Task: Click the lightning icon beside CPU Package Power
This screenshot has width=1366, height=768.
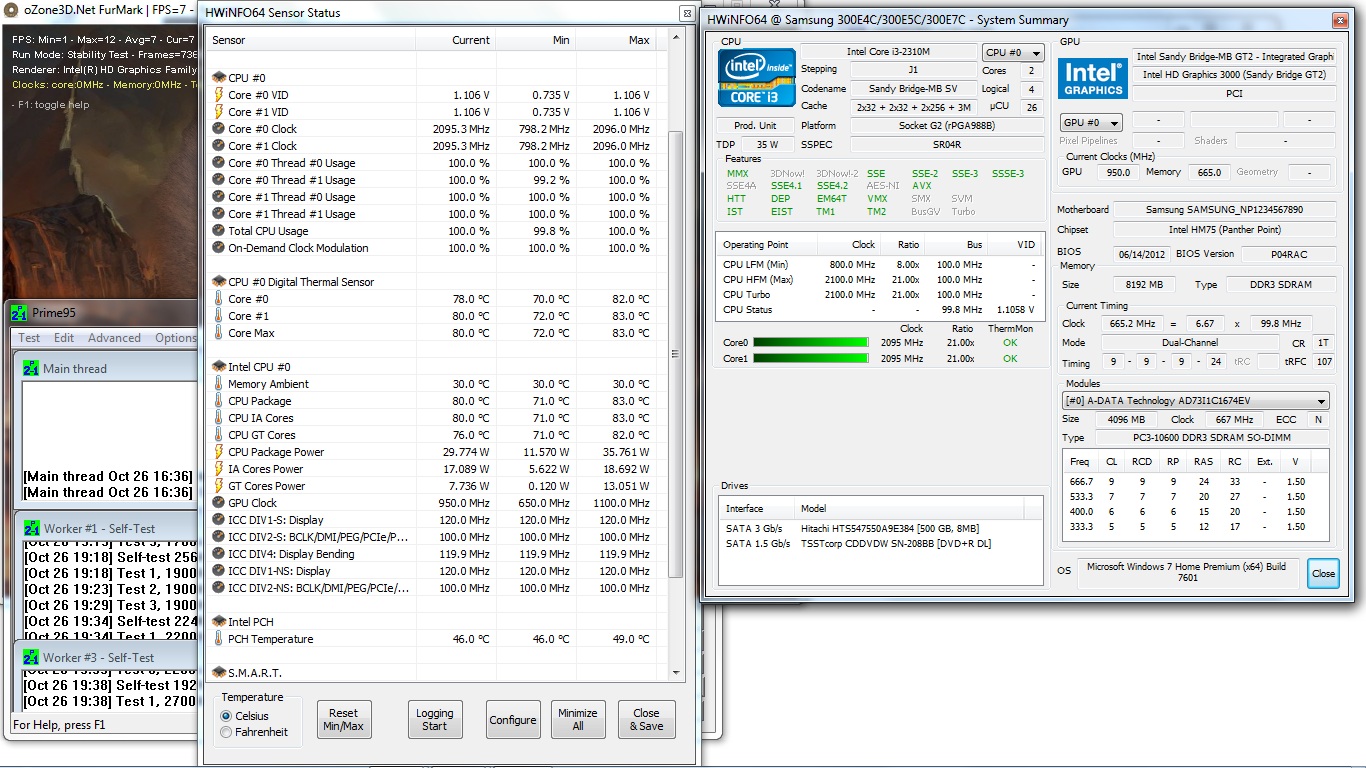Action: 219,452
